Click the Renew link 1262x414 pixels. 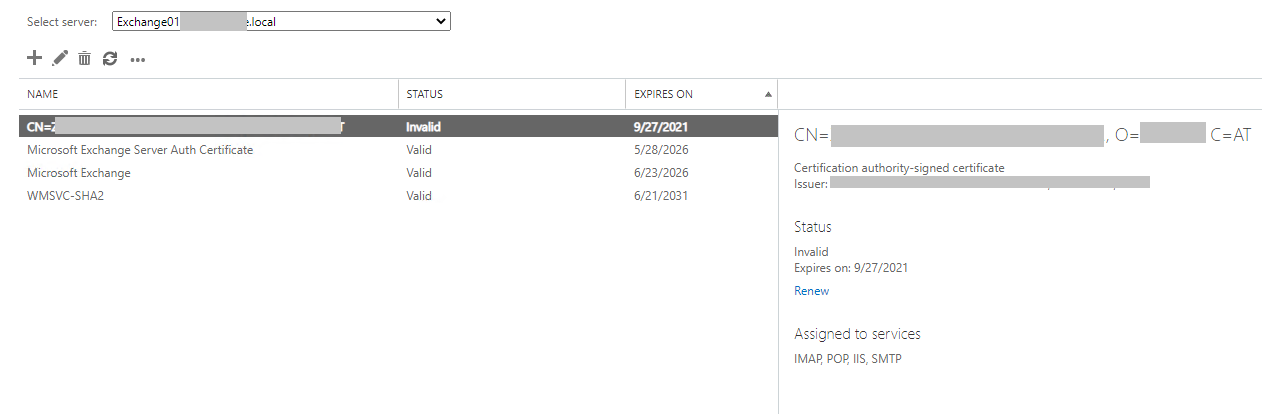pos(811,291)
